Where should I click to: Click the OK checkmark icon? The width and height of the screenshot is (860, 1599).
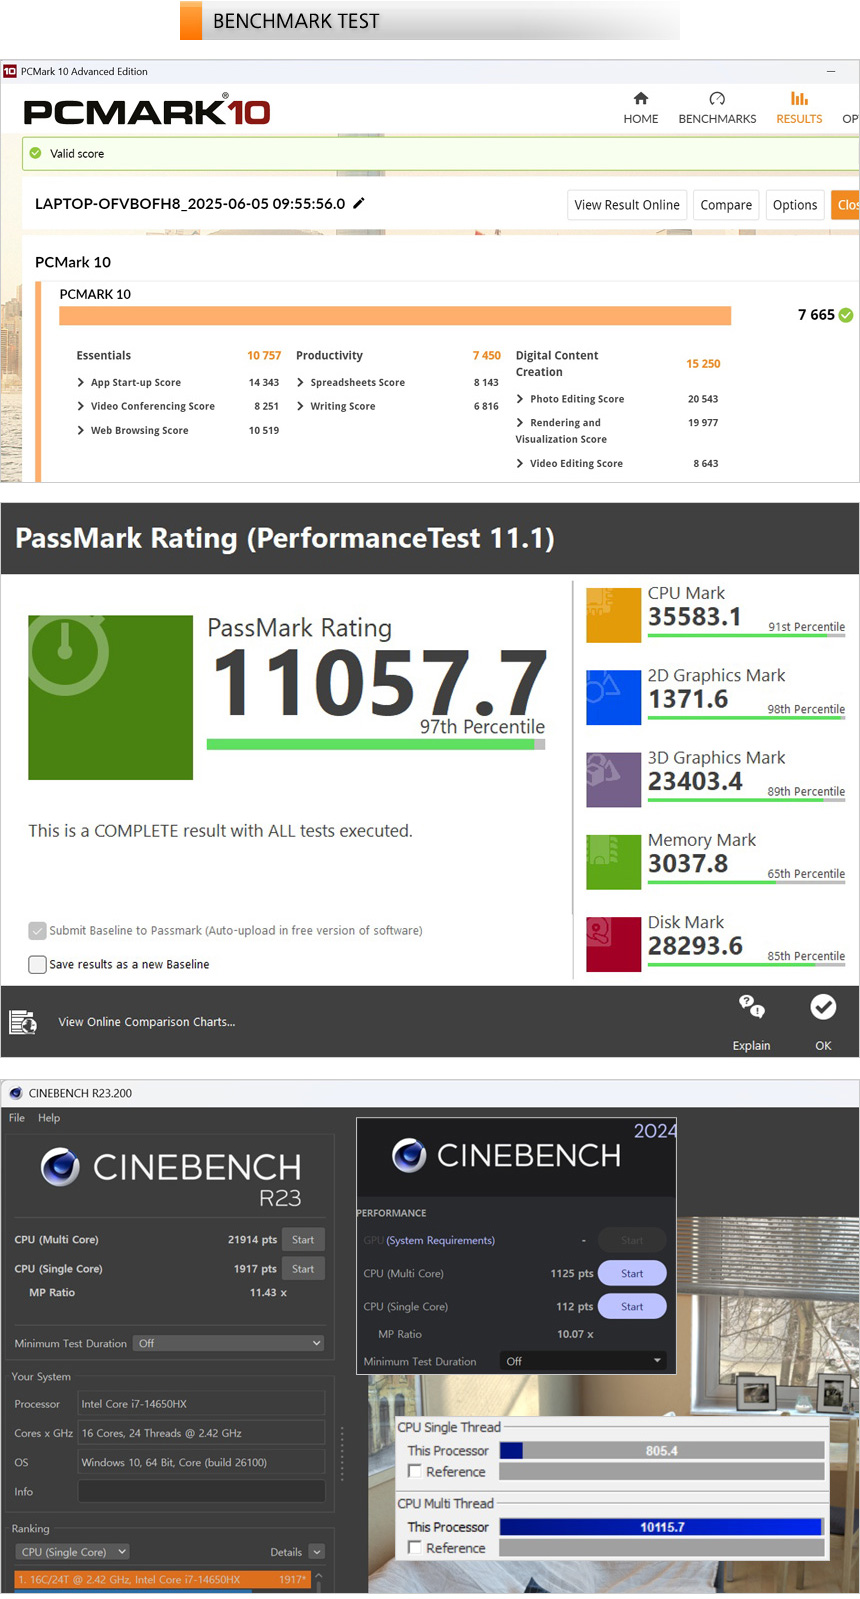click(823, 1007)
